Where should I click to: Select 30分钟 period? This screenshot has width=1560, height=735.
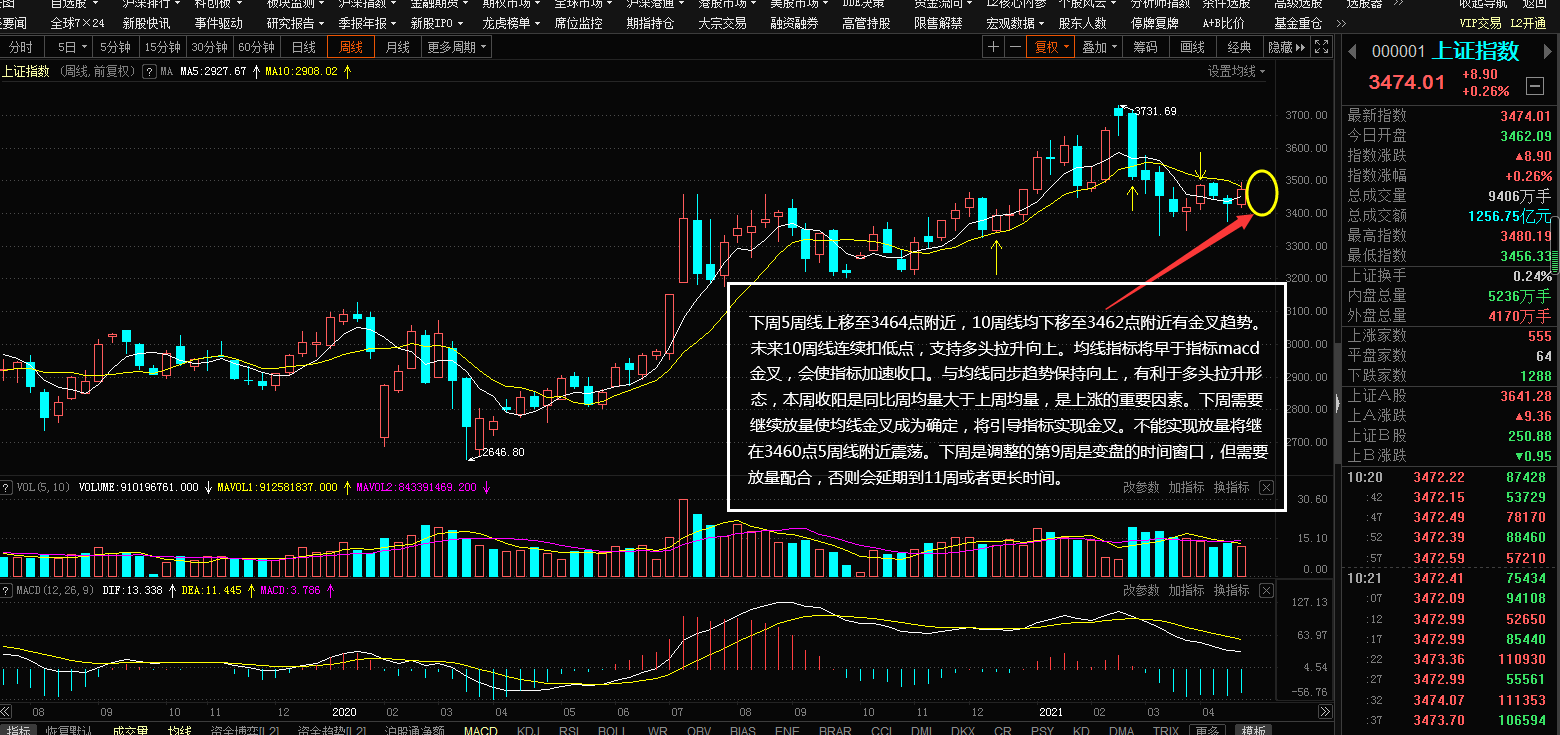210,47
